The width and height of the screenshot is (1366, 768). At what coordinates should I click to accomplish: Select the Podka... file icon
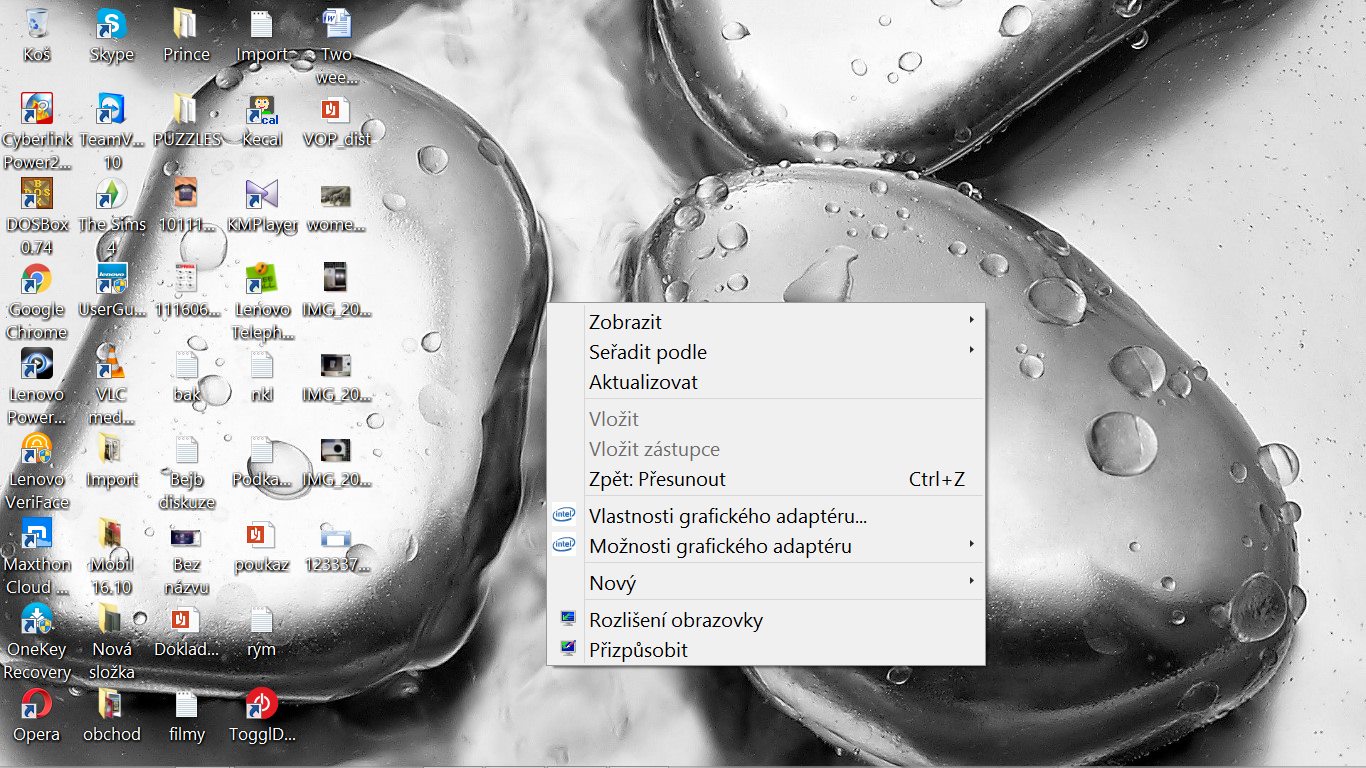[262, 448]
